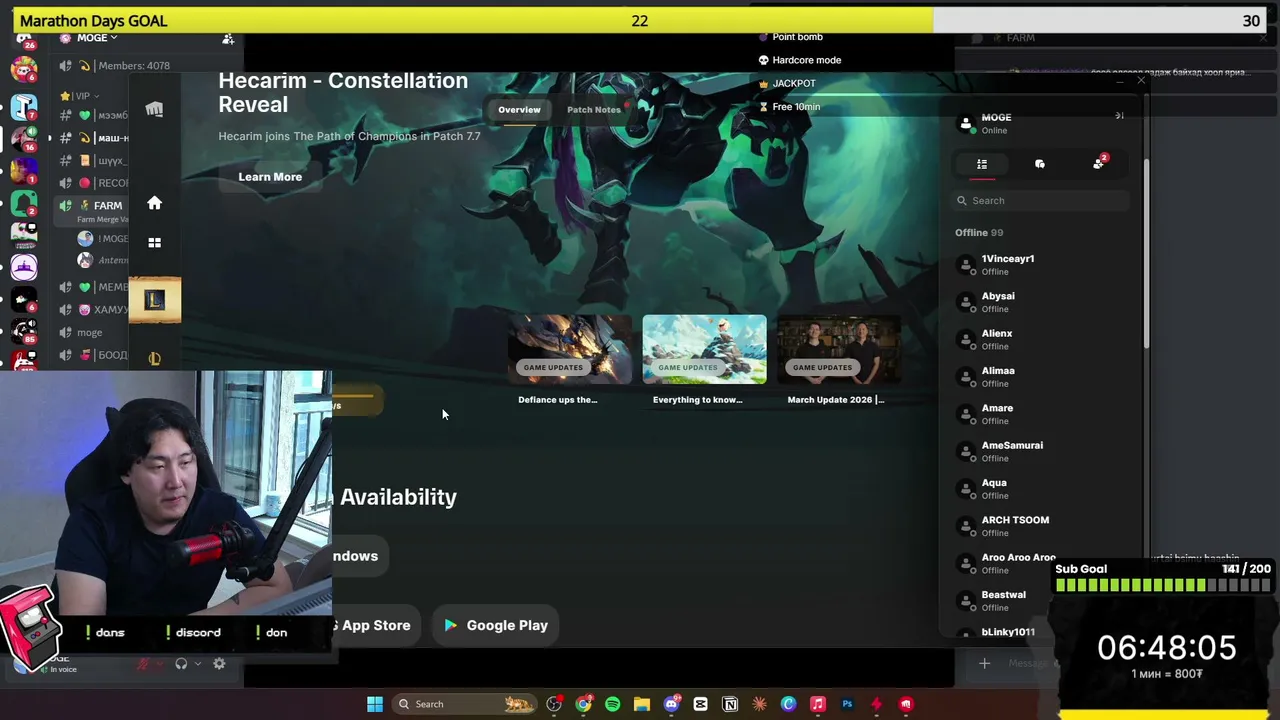Viewport: 1280px width, 720px height.
Task: Click the Windows Start button
Action: point(375,704)
